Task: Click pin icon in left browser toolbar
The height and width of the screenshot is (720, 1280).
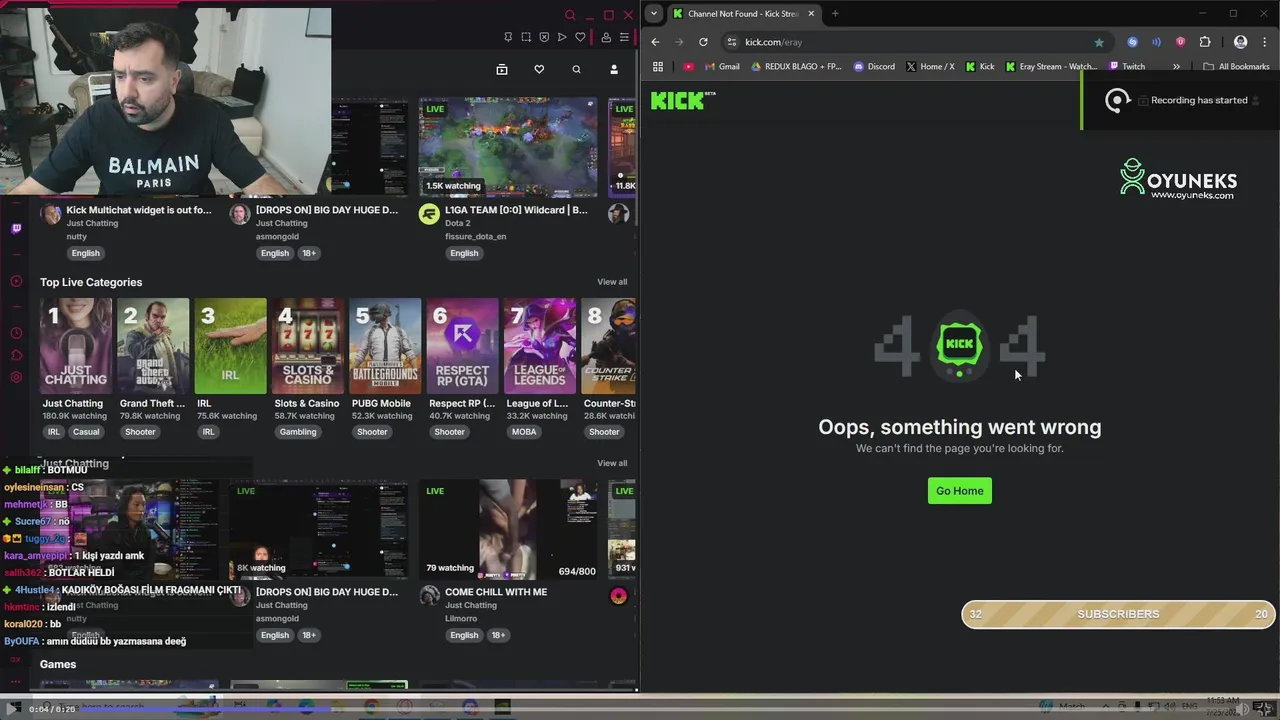Action: coord(508,37)
